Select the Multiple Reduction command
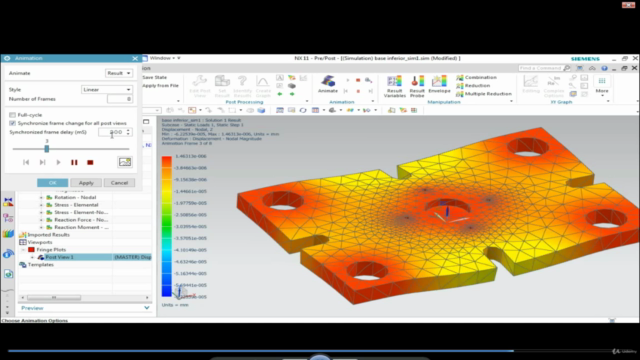This screenshot has height=360, width=640. (484, 93)
